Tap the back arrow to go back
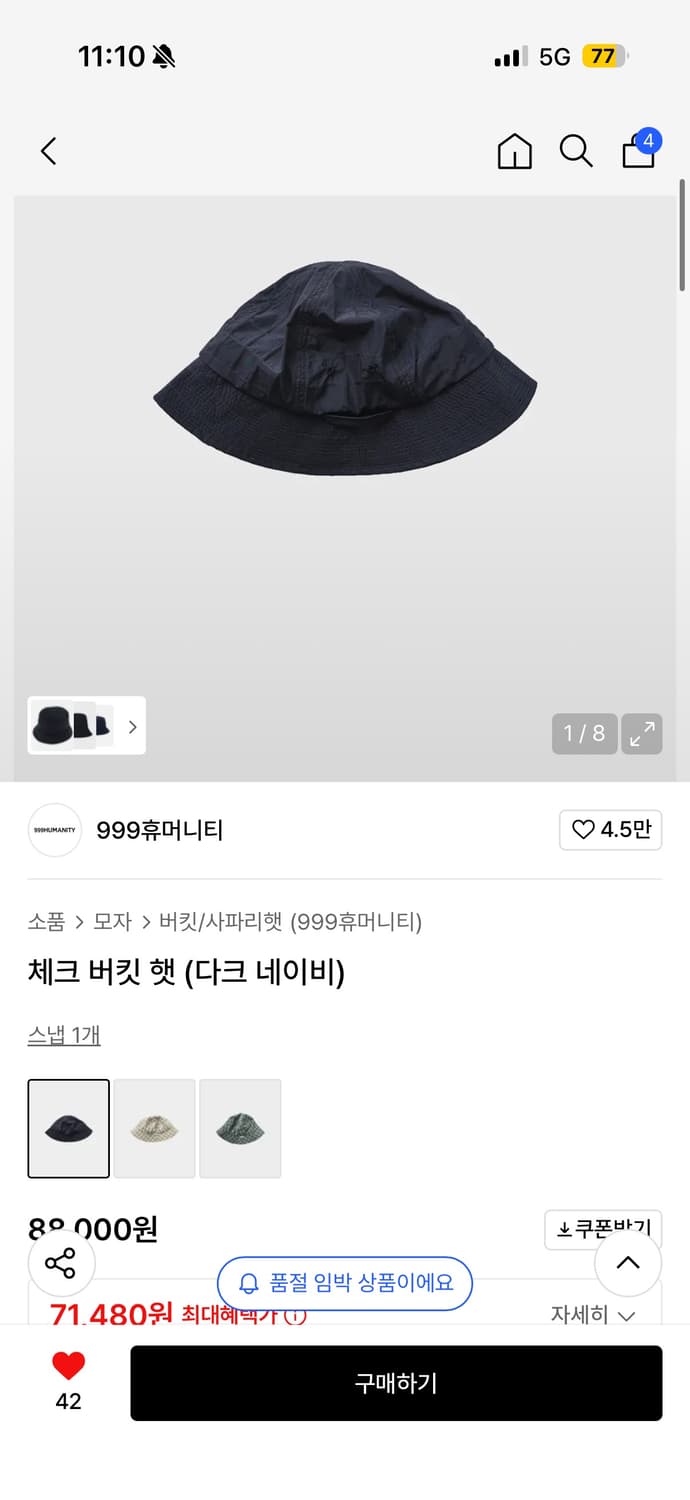 pos(48,151)
